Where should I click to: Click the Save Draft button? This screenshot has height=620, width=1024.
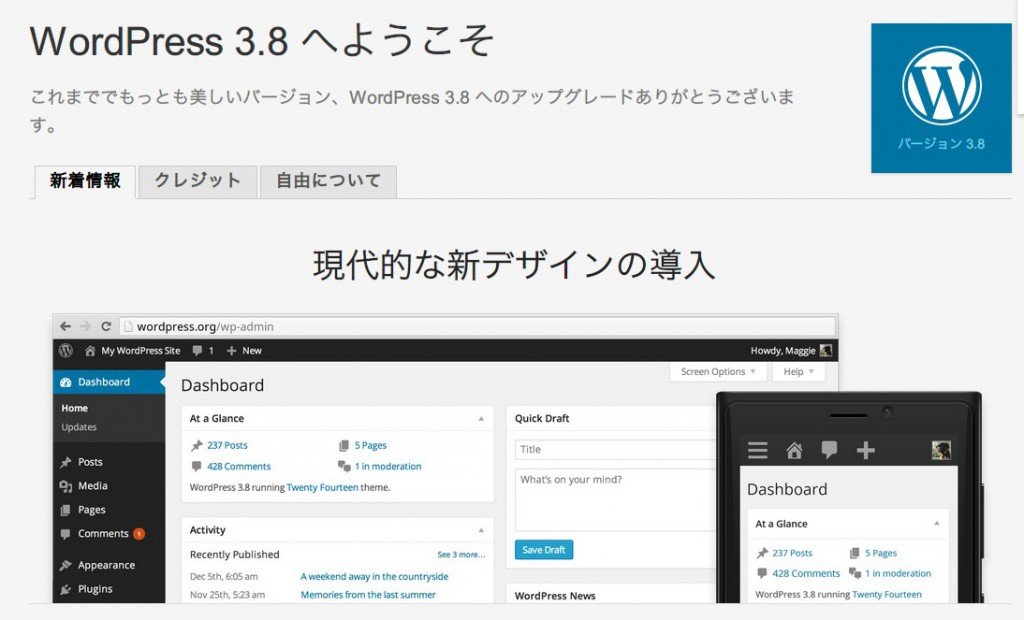tap(544, 550)
